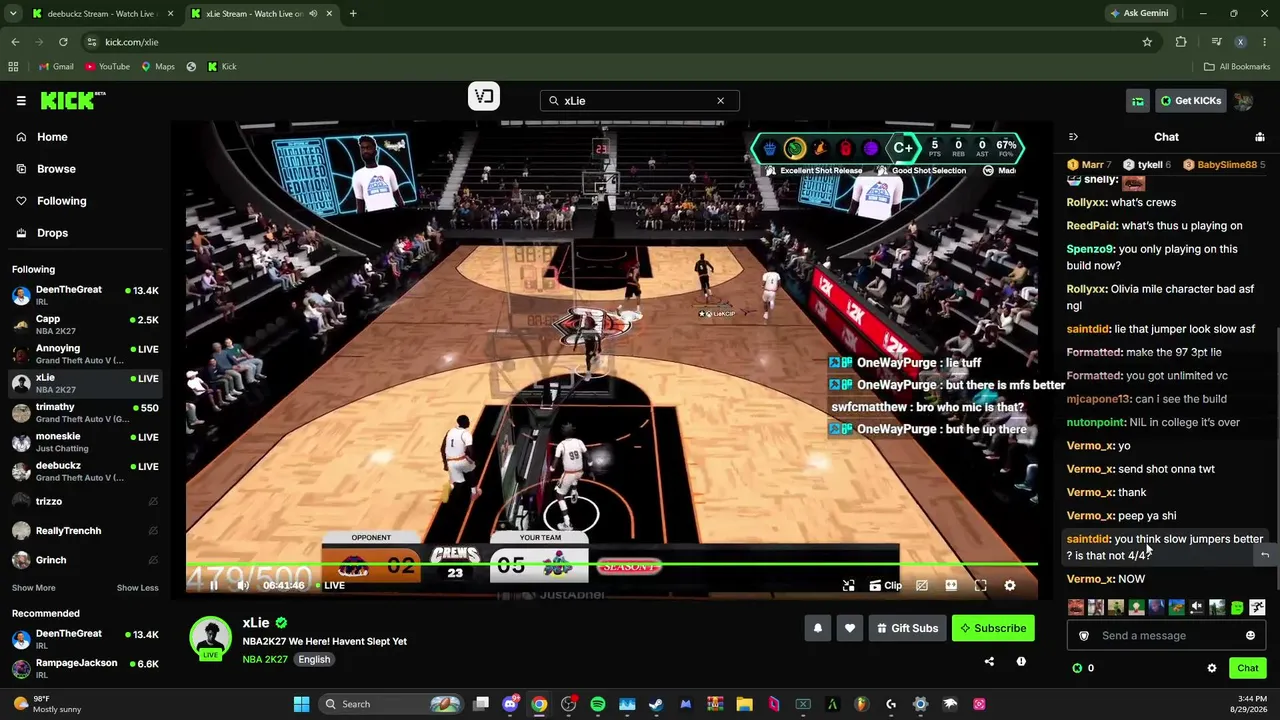This screenshot has height=720, width=1280.
Task: Pause the xLie live stream
Action: (x=213, y=585)
